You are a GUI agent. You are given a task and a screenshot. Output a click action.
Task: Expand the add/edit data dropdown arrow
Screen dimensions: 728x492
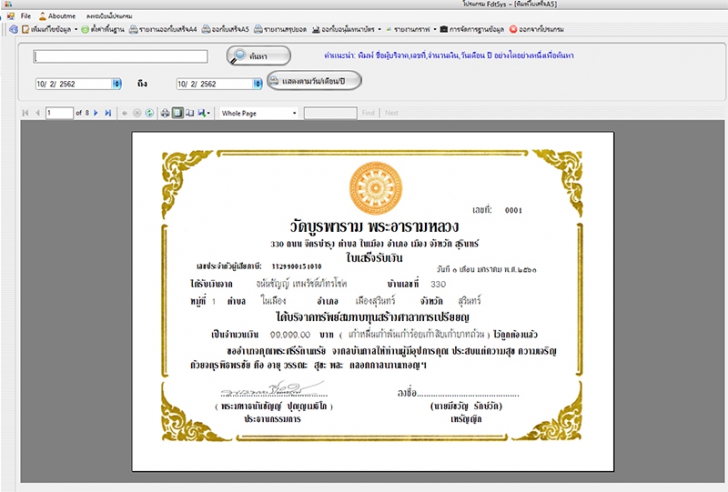click(76, 29)
